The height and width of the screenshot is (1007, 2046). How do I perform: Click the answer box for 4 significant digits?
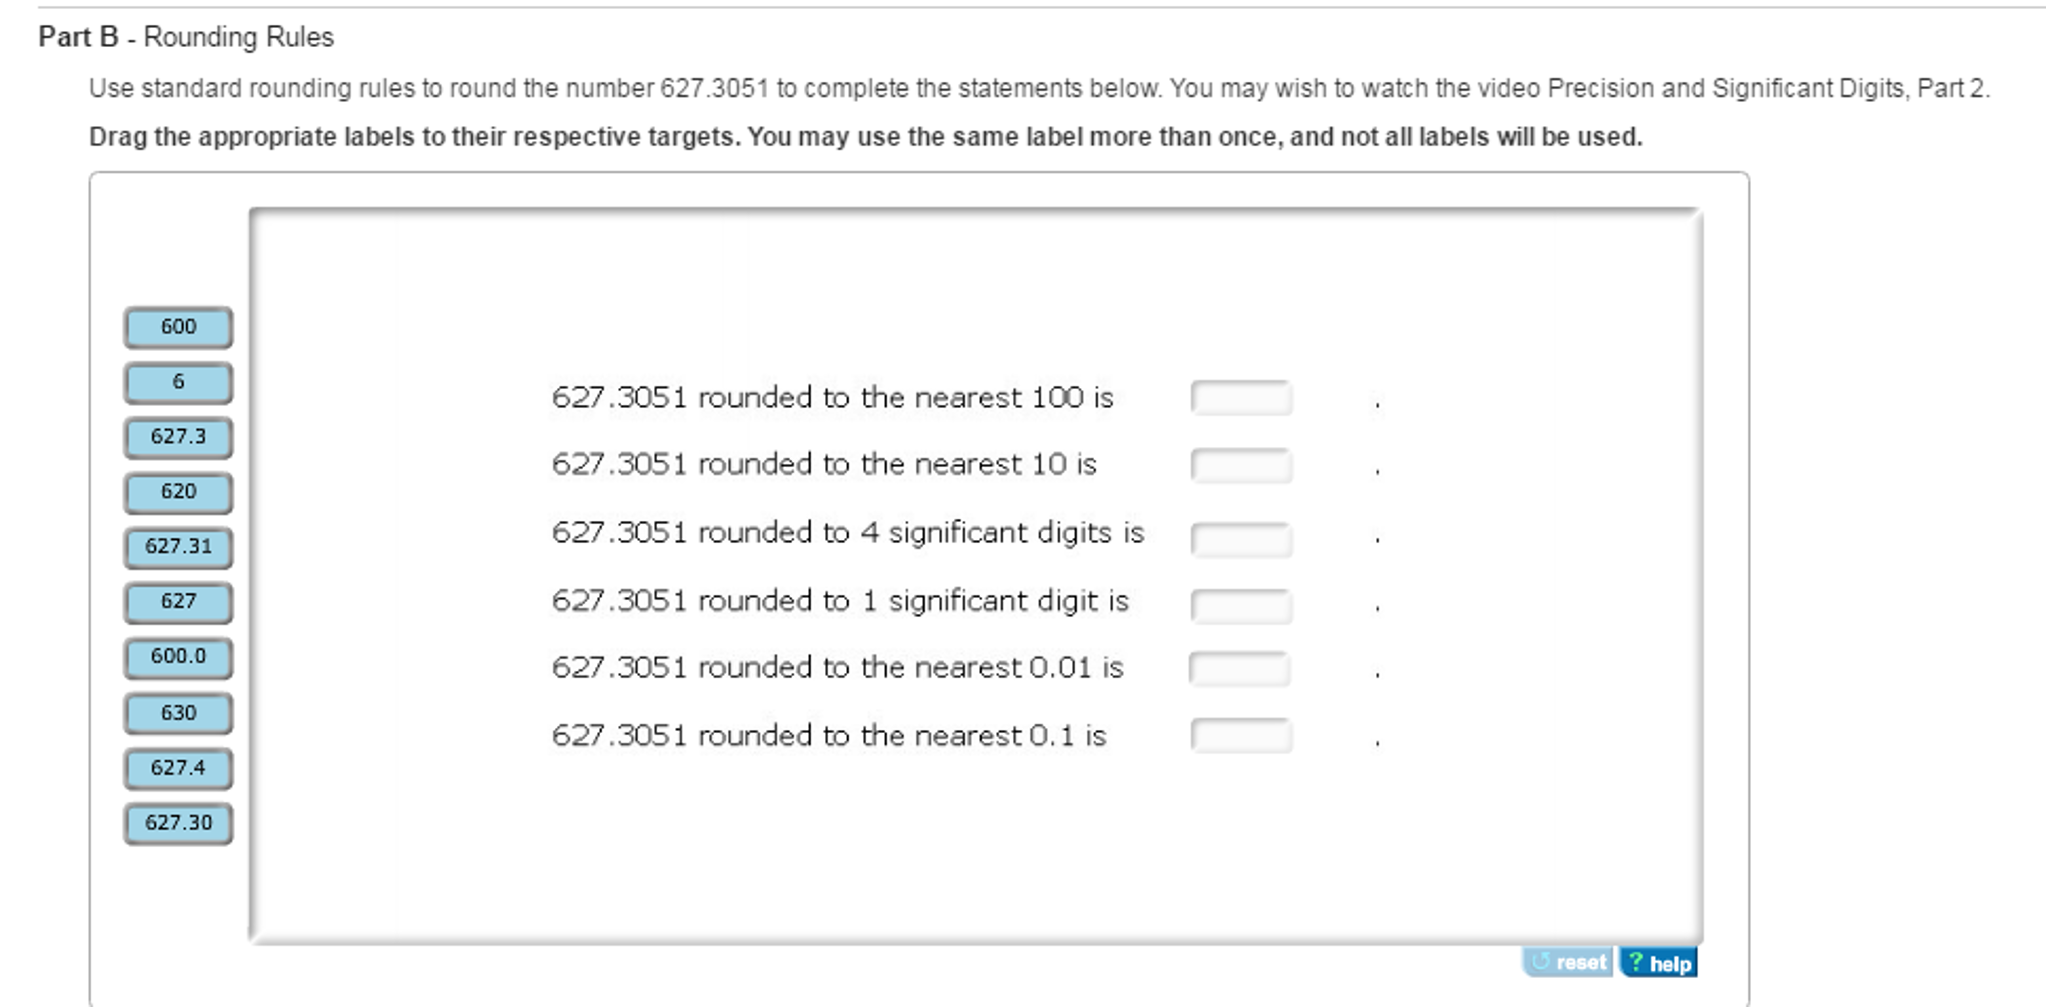point(1241,540)
